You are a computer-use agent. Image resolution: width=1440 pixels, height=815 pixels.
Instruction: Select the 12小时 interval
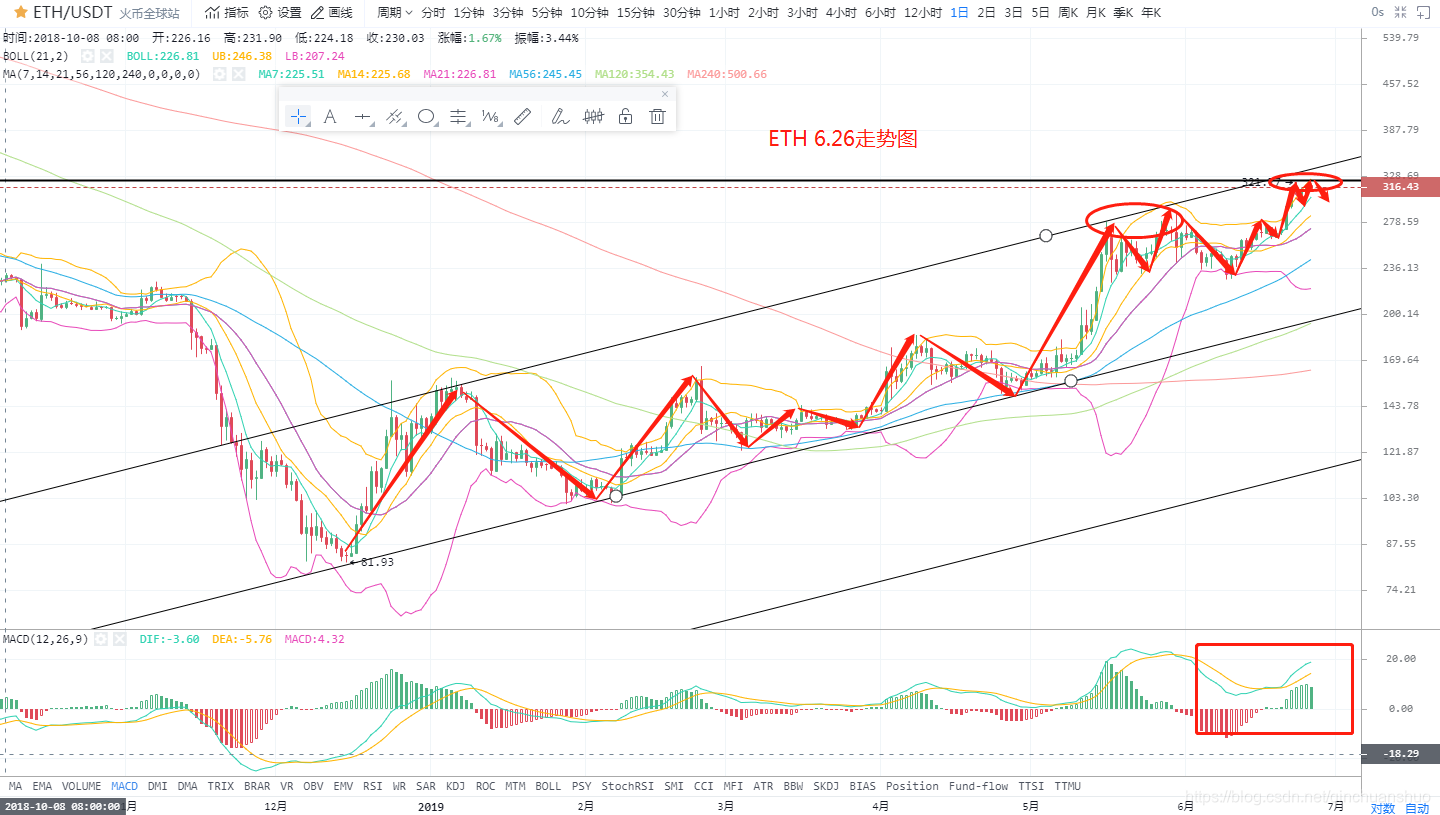[x=923, y=13]
